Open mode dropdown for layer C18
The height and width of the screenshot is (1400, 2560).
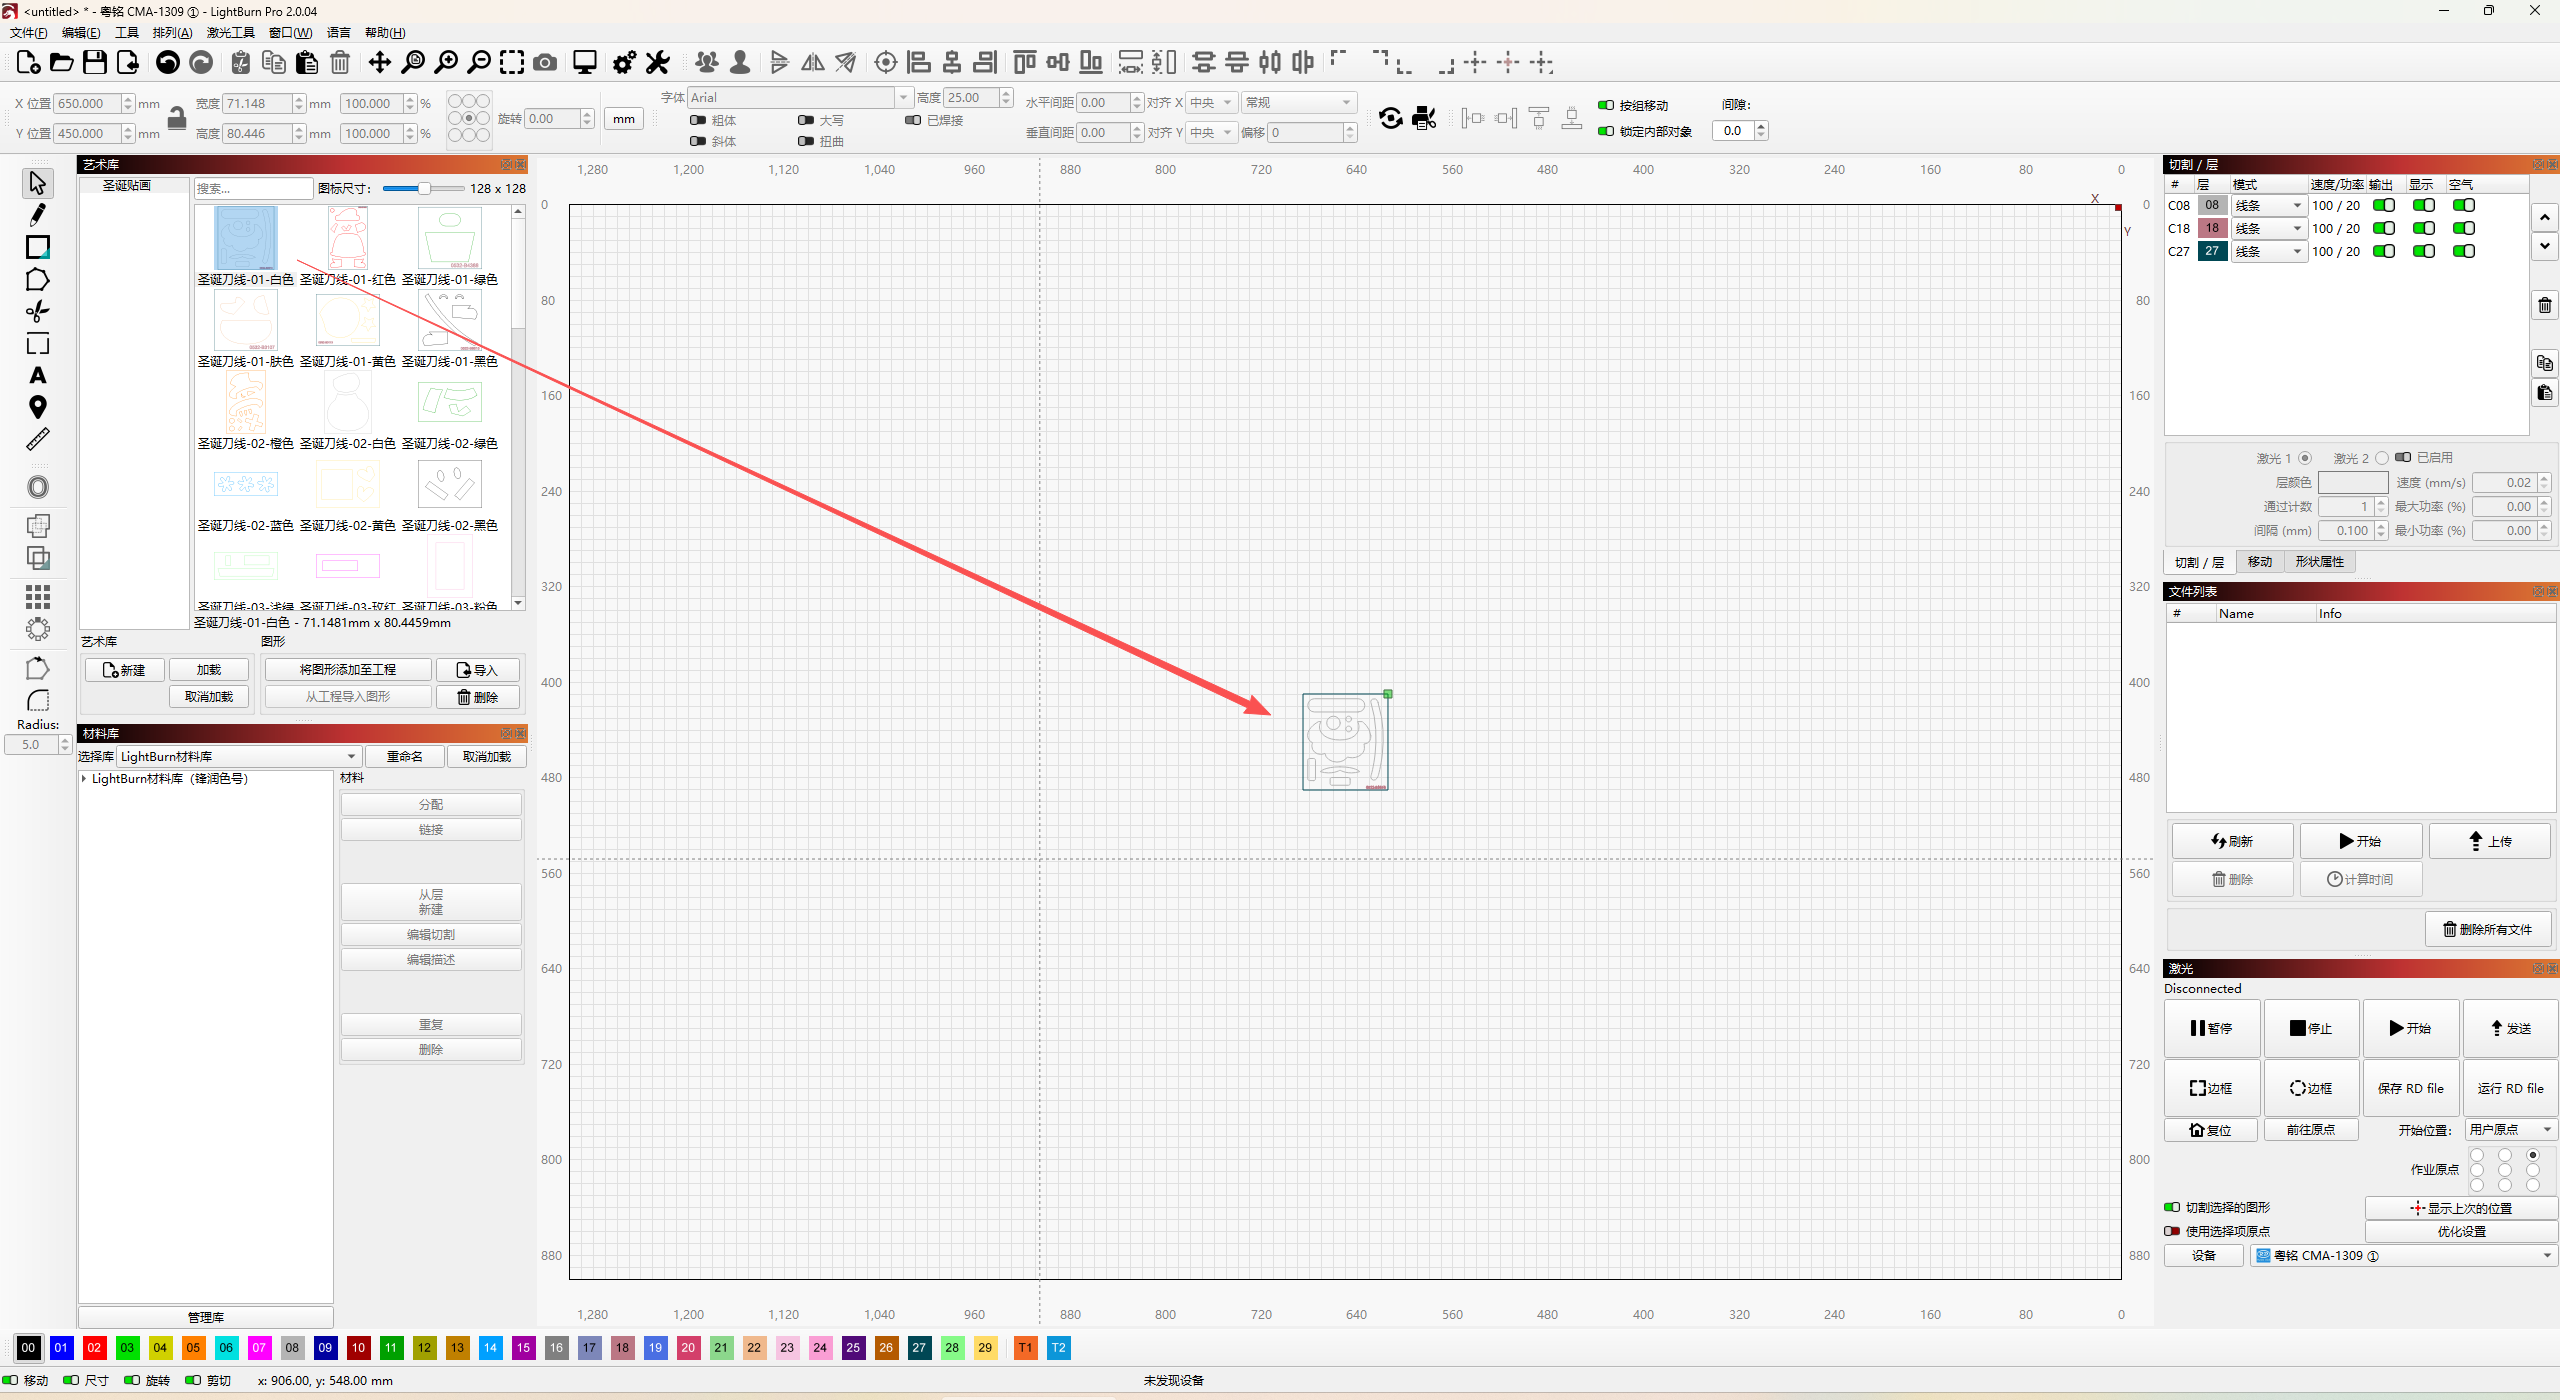(2268, 229)
